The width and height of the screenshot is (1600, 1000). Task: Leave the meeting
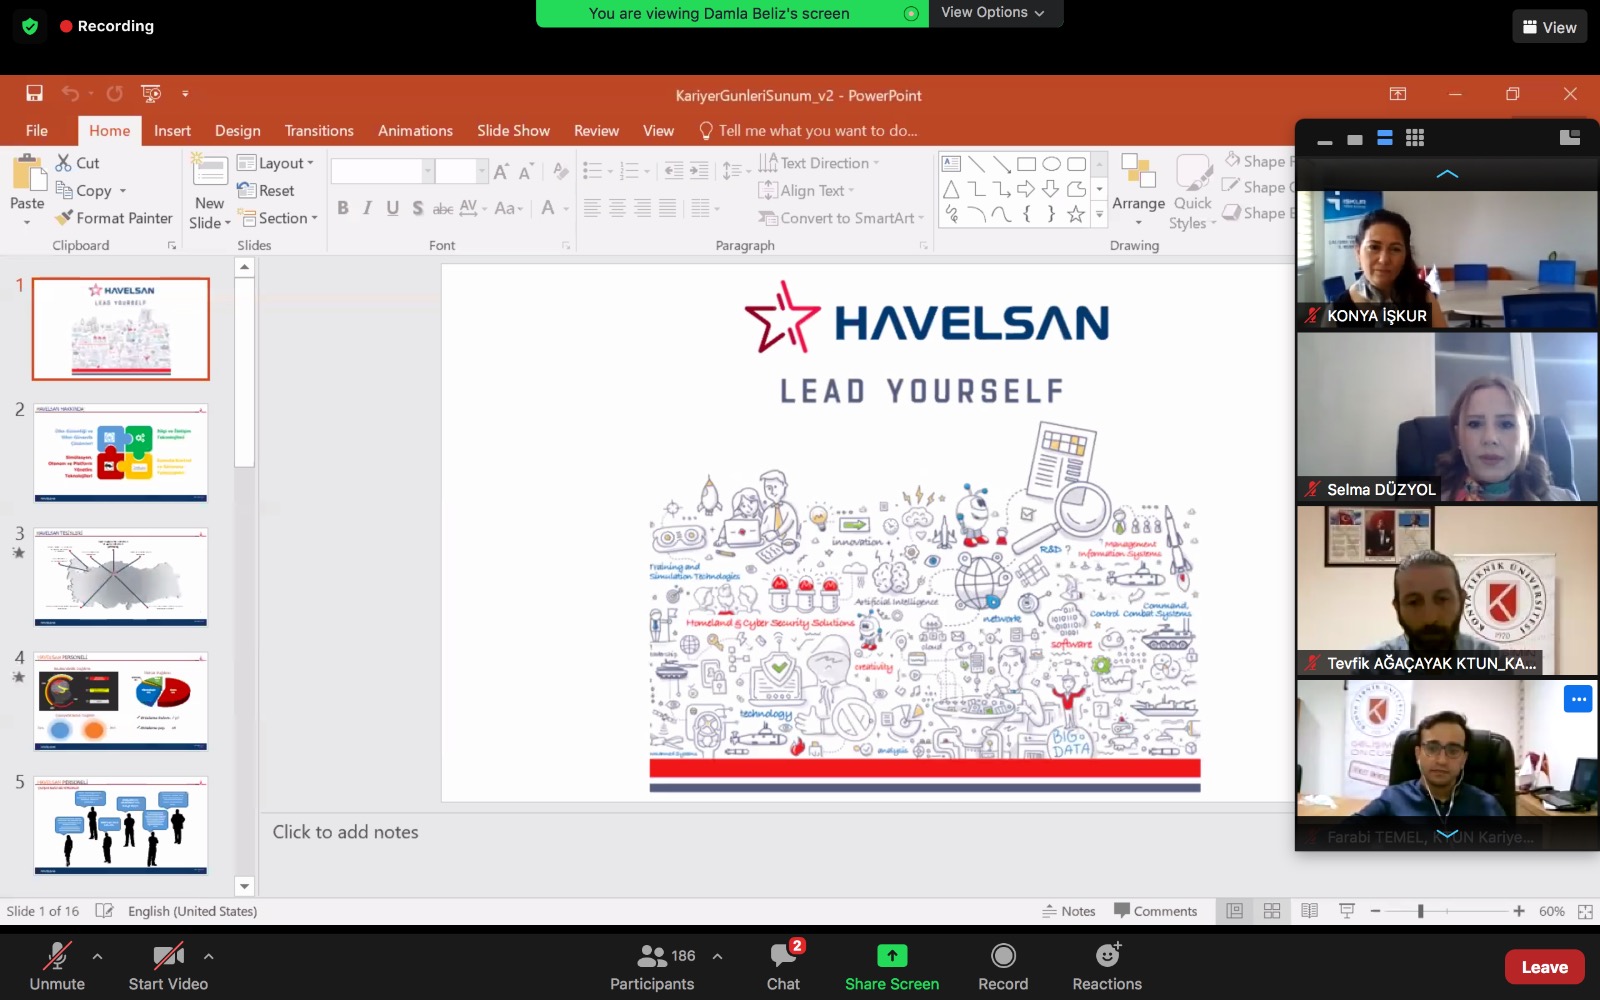coord(1543,967)
